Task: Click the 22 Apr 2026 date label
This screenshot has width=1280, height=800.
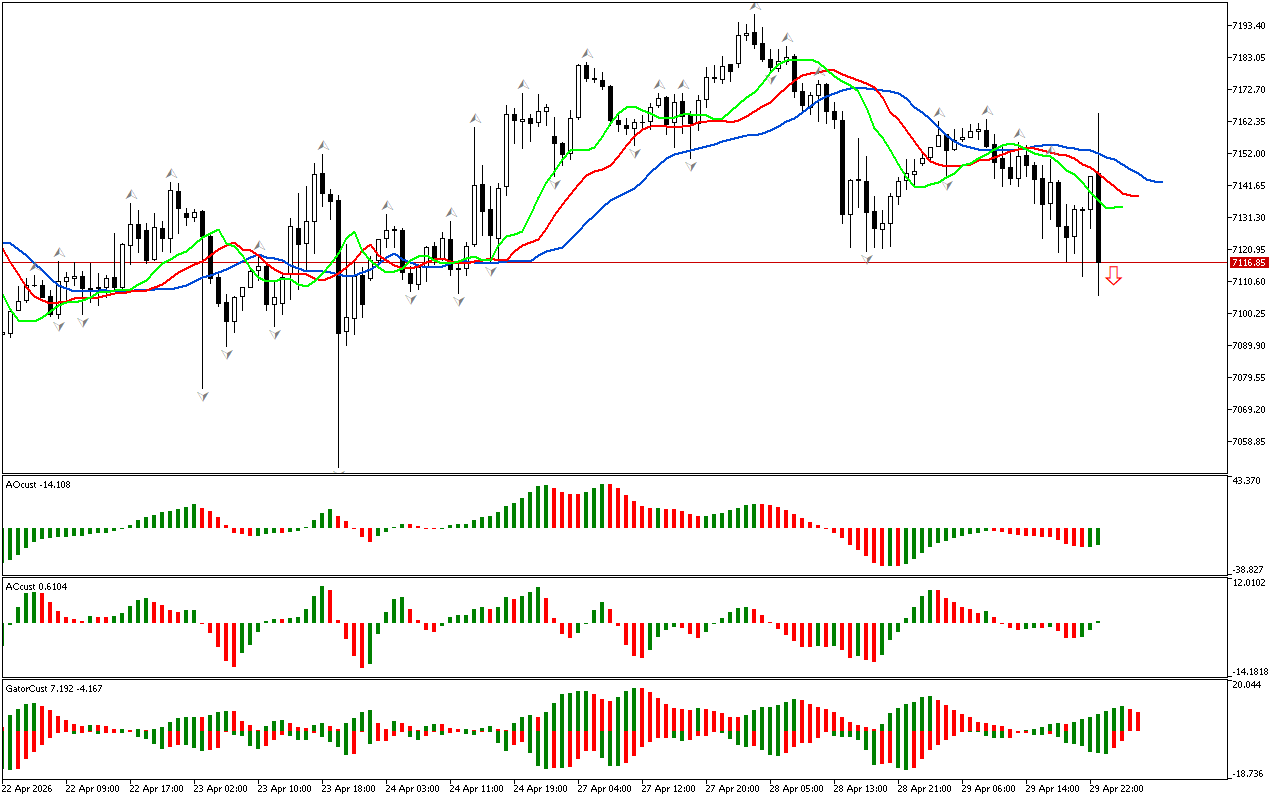Action: [28, 789]
